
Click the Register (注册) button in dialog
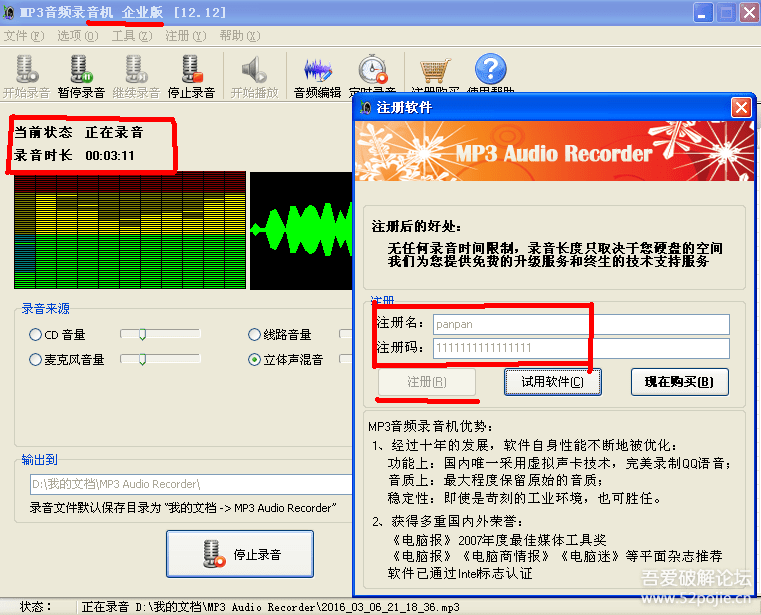[427, 382]
